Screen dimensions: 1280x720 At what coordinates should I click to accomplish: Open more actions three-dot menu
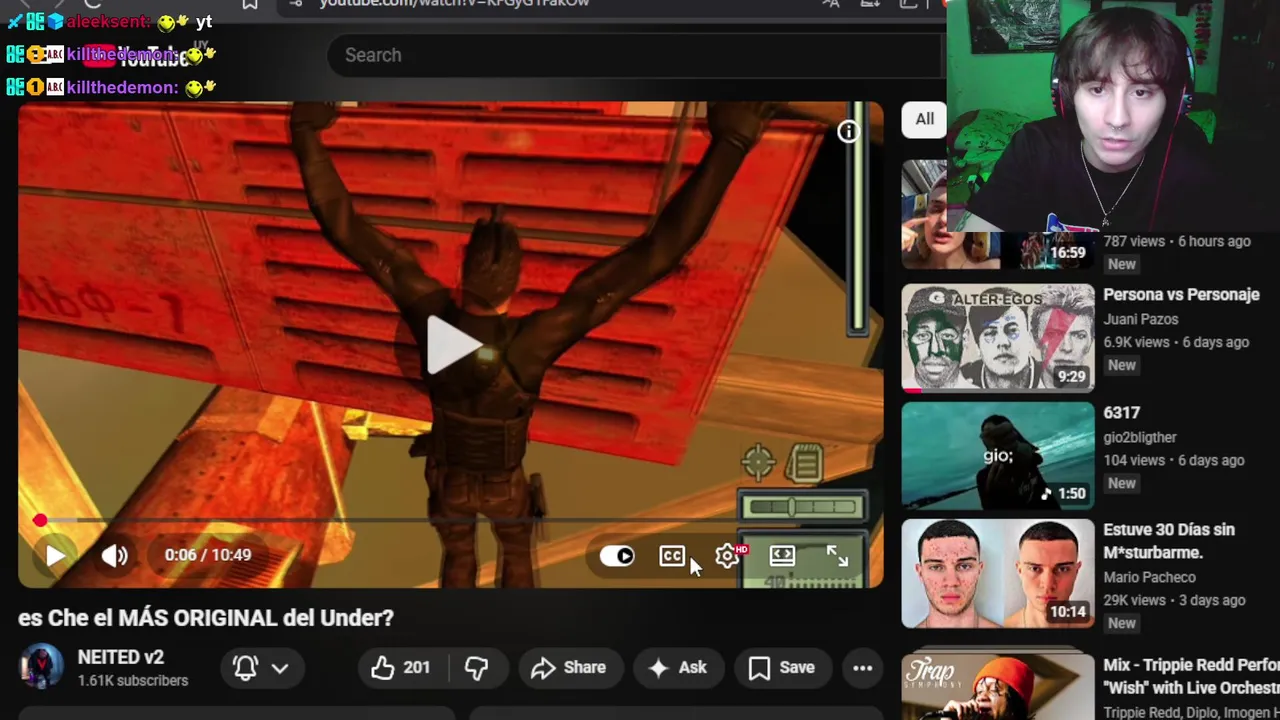(863, 668)
